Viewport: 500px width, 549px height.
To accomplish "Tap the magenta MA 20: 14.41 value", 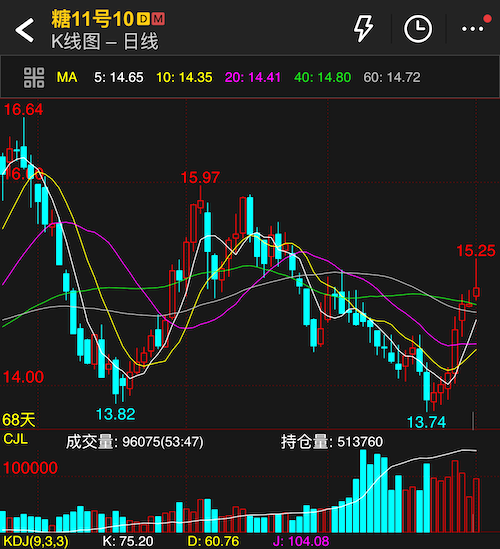I will [253, 77].
